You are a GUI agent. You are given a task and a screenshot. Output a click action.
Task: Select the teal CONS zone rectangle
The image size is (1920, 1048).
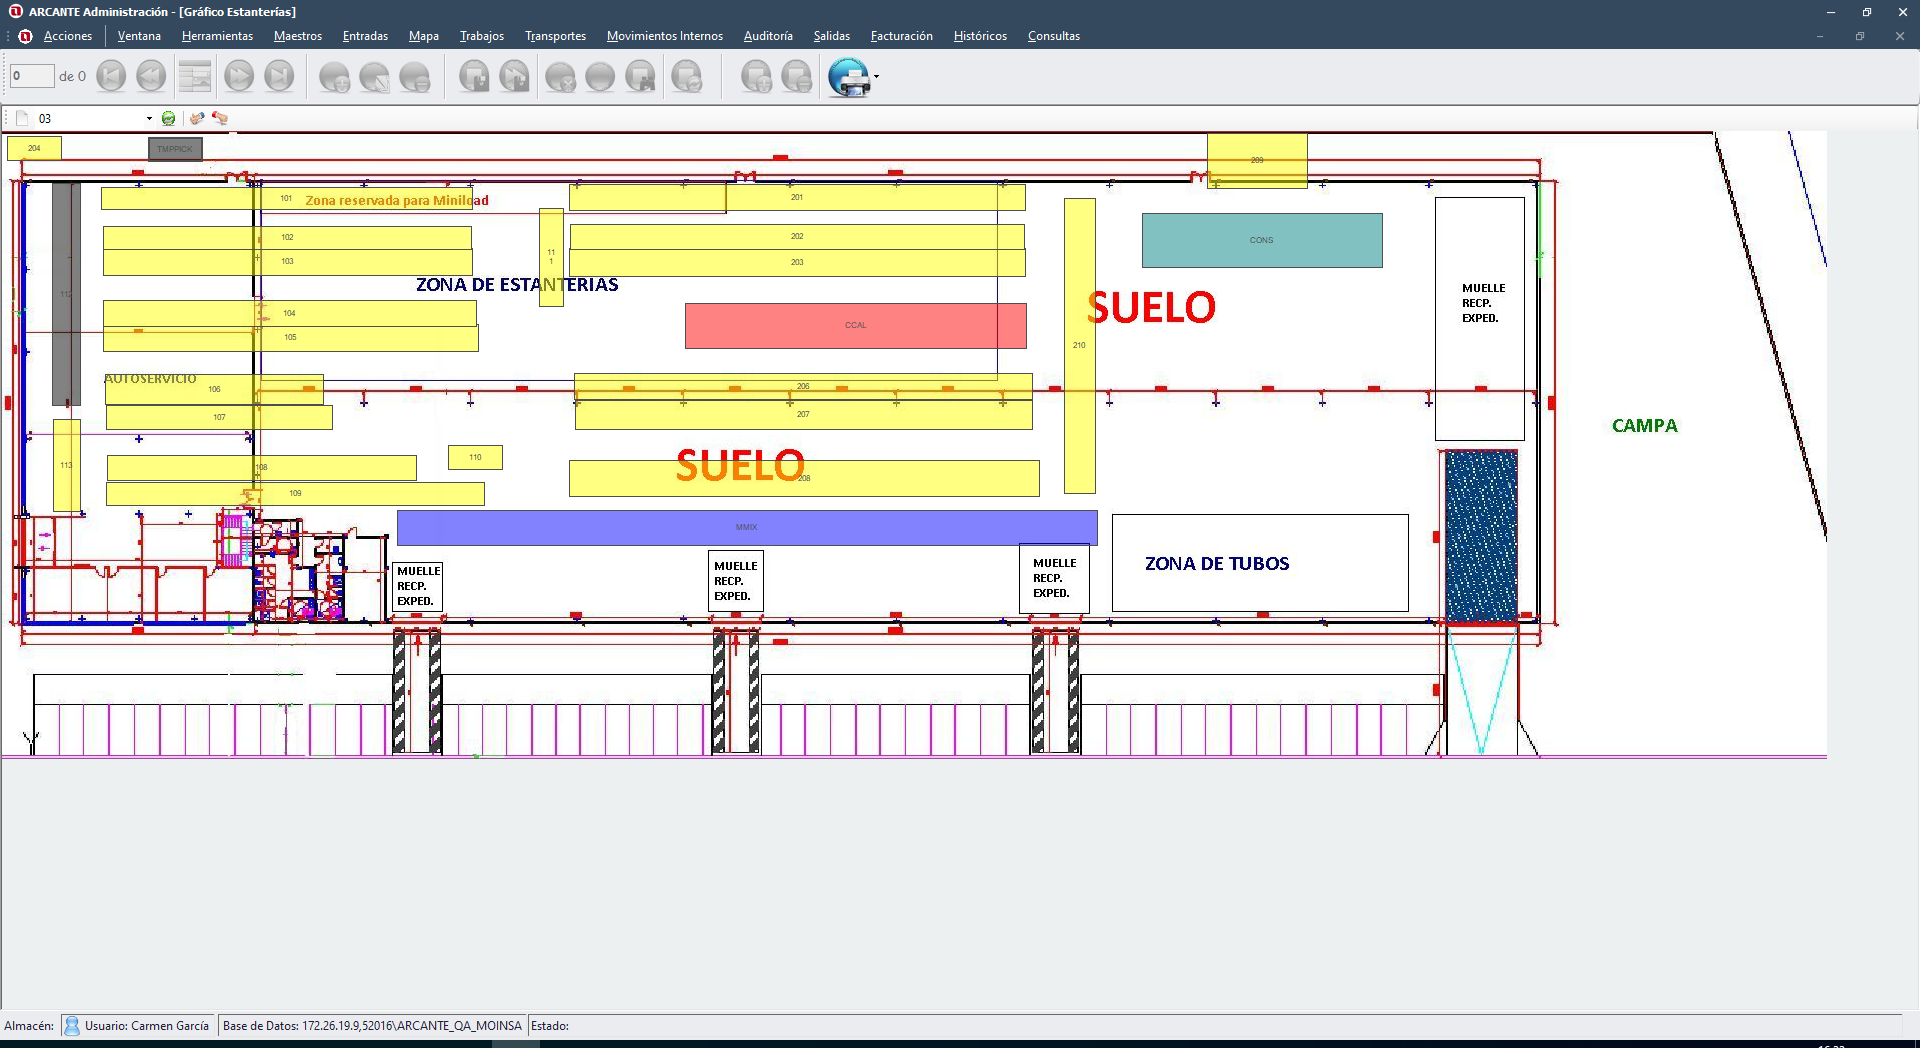click(x=1262, y=240)
